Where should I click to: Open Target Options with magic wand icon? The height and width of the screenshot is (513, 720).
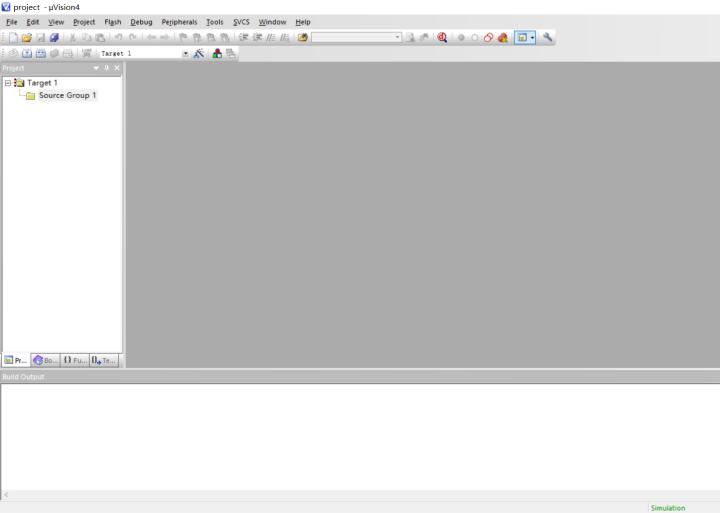pos(198,53)
